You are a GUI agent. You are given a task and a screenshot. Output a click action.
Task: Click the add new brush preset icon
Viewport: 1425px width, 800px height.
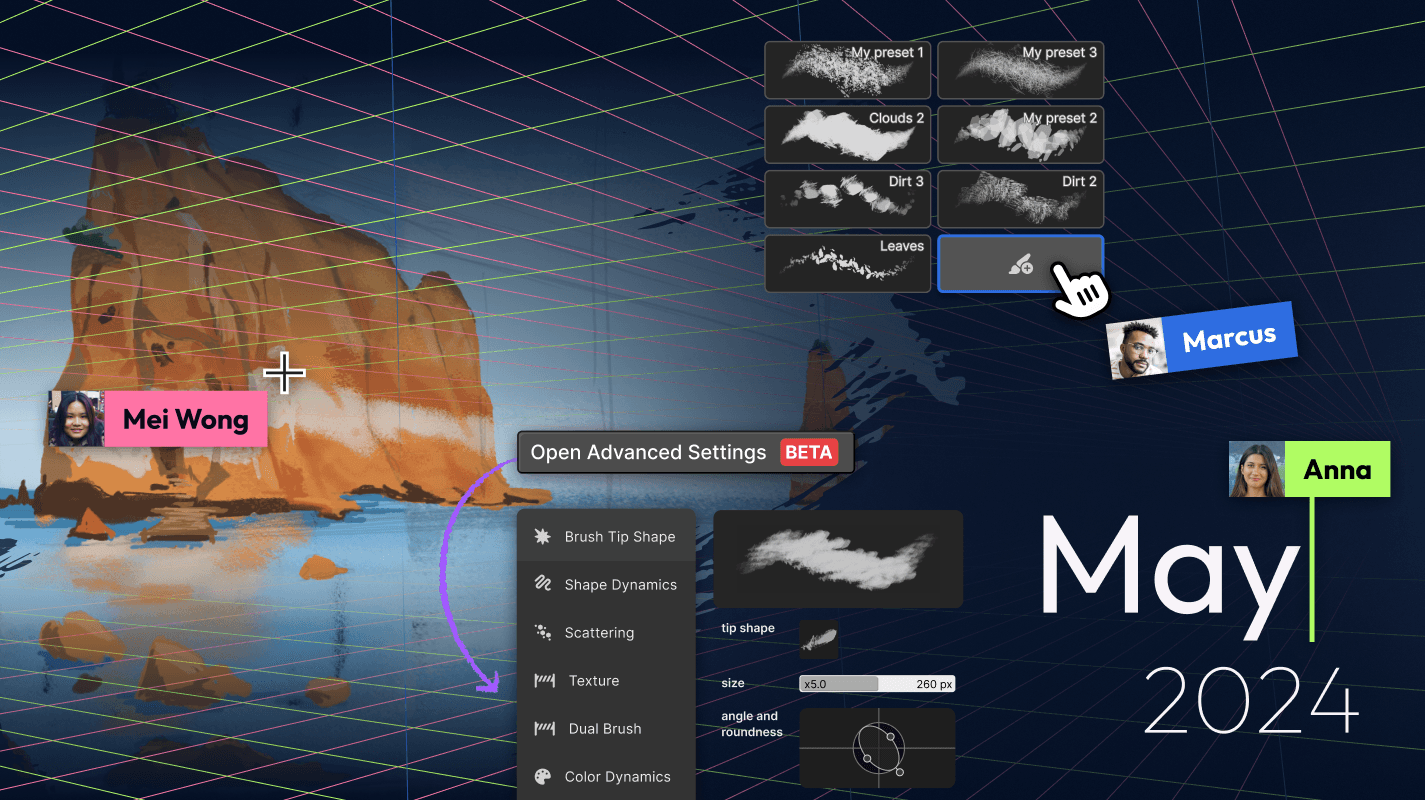(x=1020, y=265)
